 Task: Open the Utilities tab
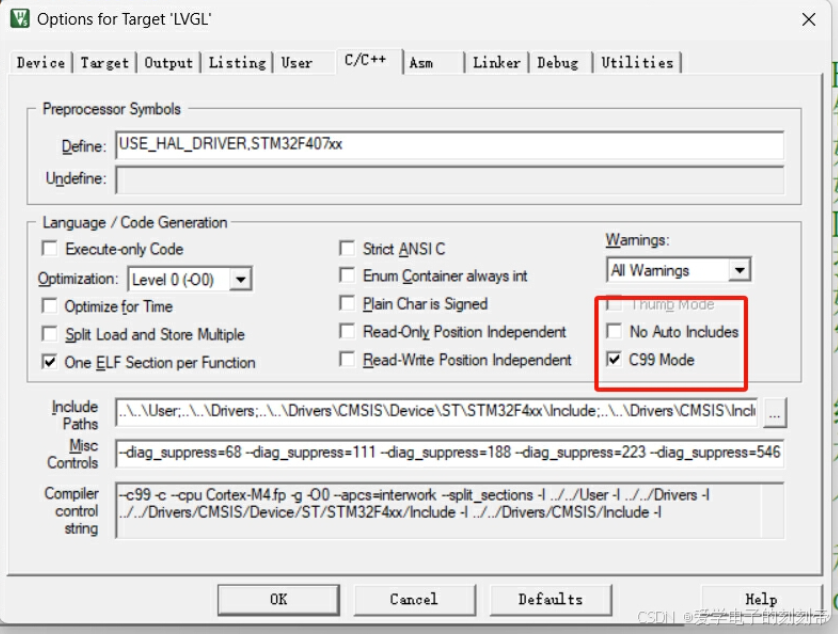638,62
